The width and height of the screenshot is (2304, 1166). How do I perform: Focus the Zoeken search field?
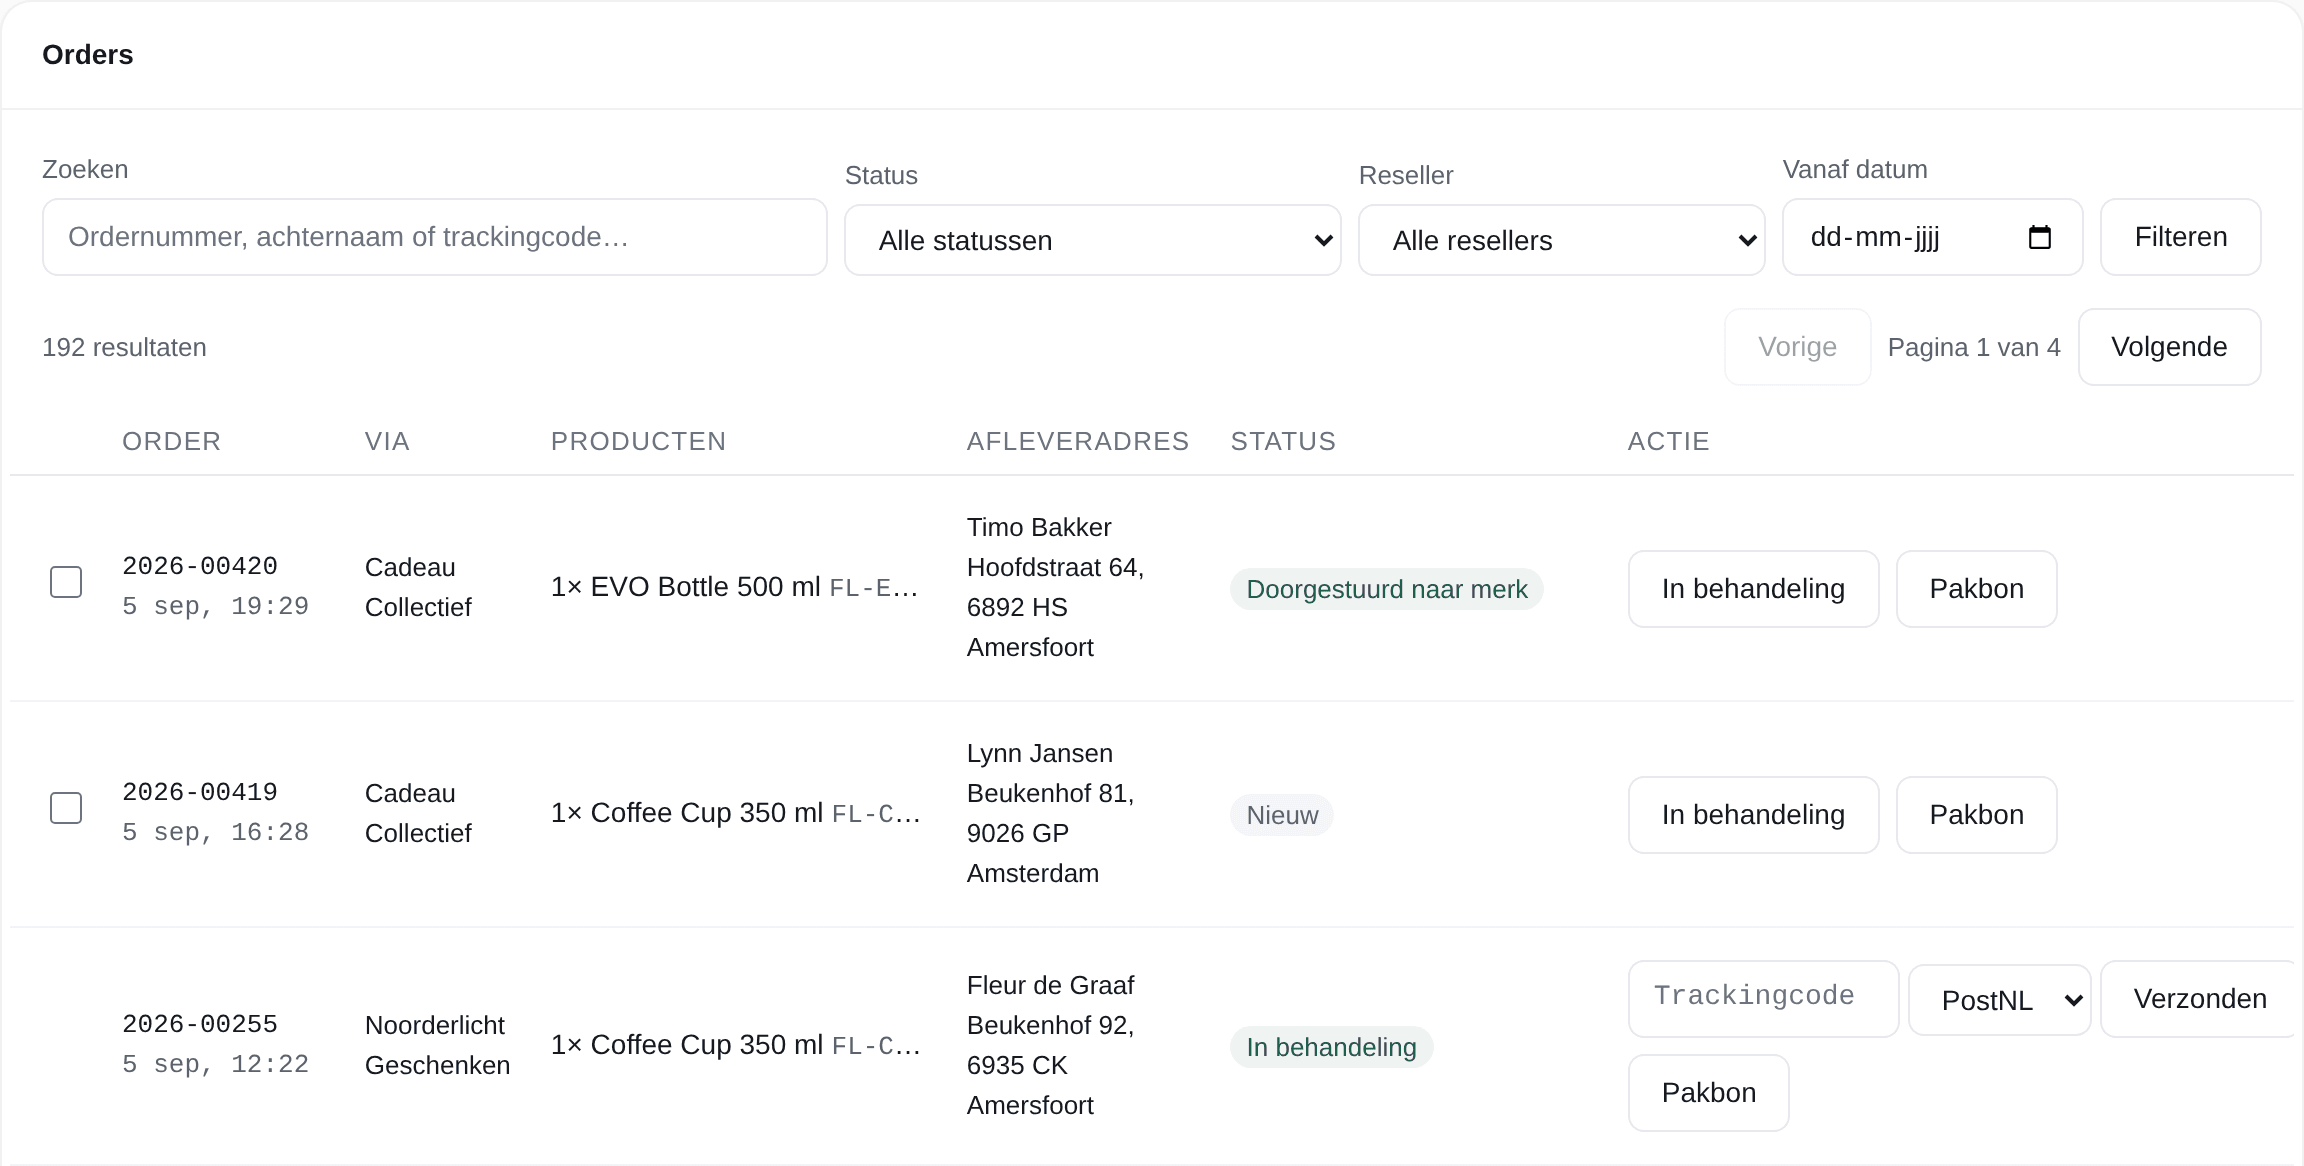(435, 237)
